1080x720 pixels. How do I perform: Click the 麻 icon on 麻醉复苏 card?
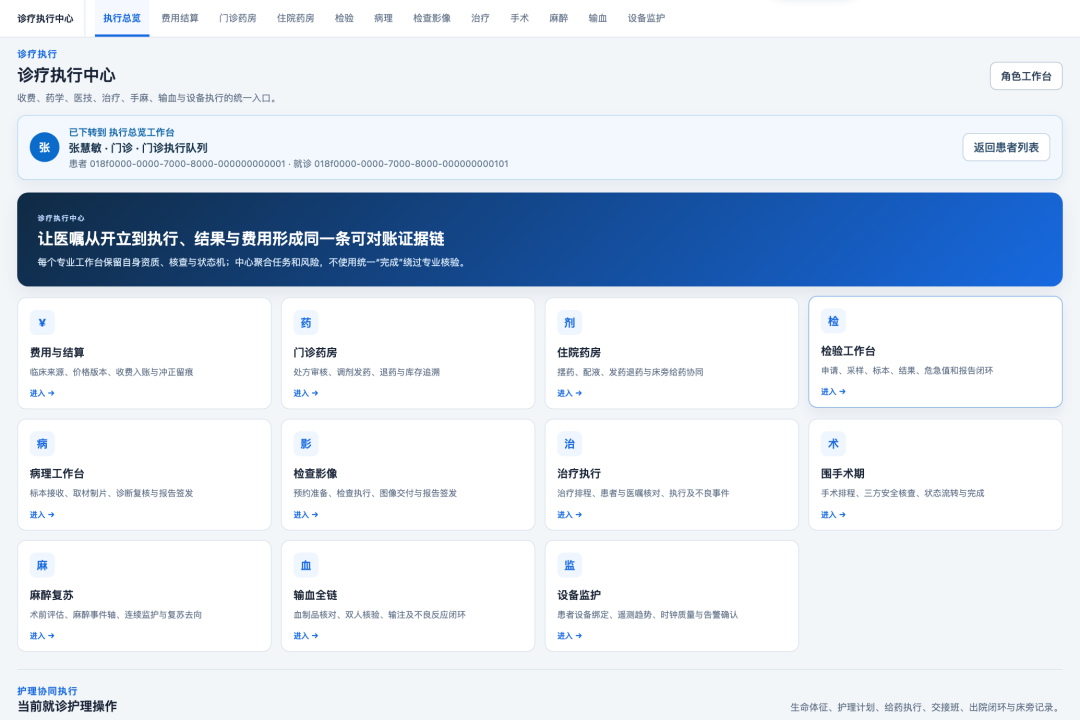(42, 565)
